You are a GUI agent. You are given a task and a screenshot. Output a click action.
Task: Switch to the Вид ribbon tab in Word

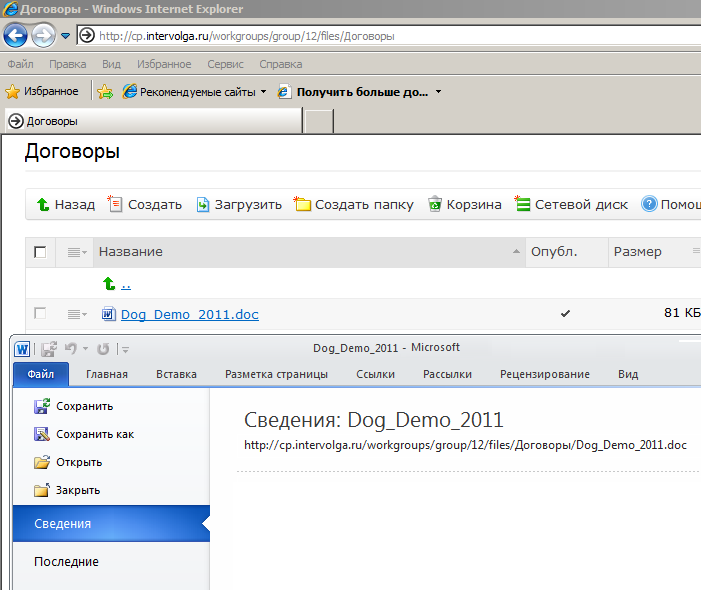(x=628, y=374)
